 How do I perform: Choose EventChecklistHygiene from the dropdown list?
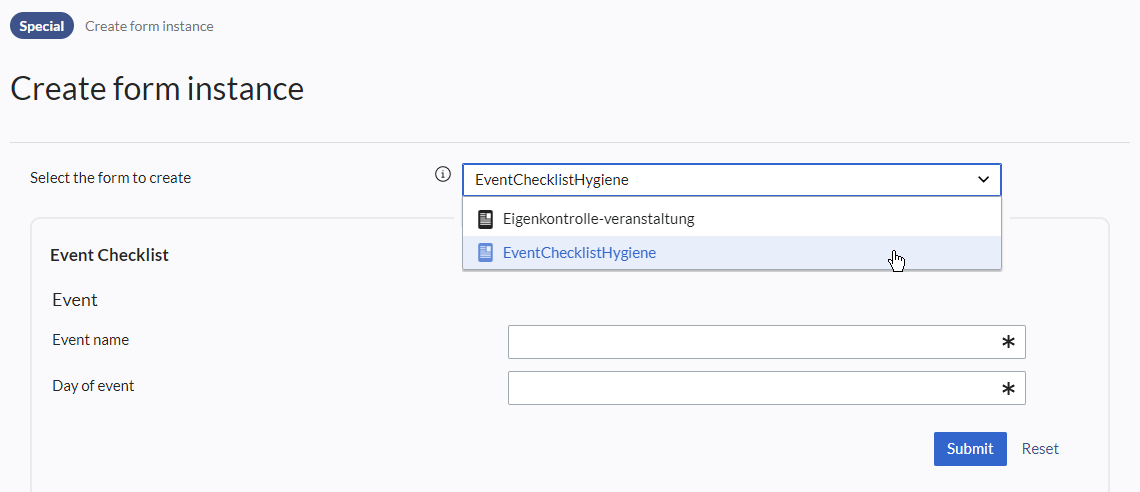(731, 253)
